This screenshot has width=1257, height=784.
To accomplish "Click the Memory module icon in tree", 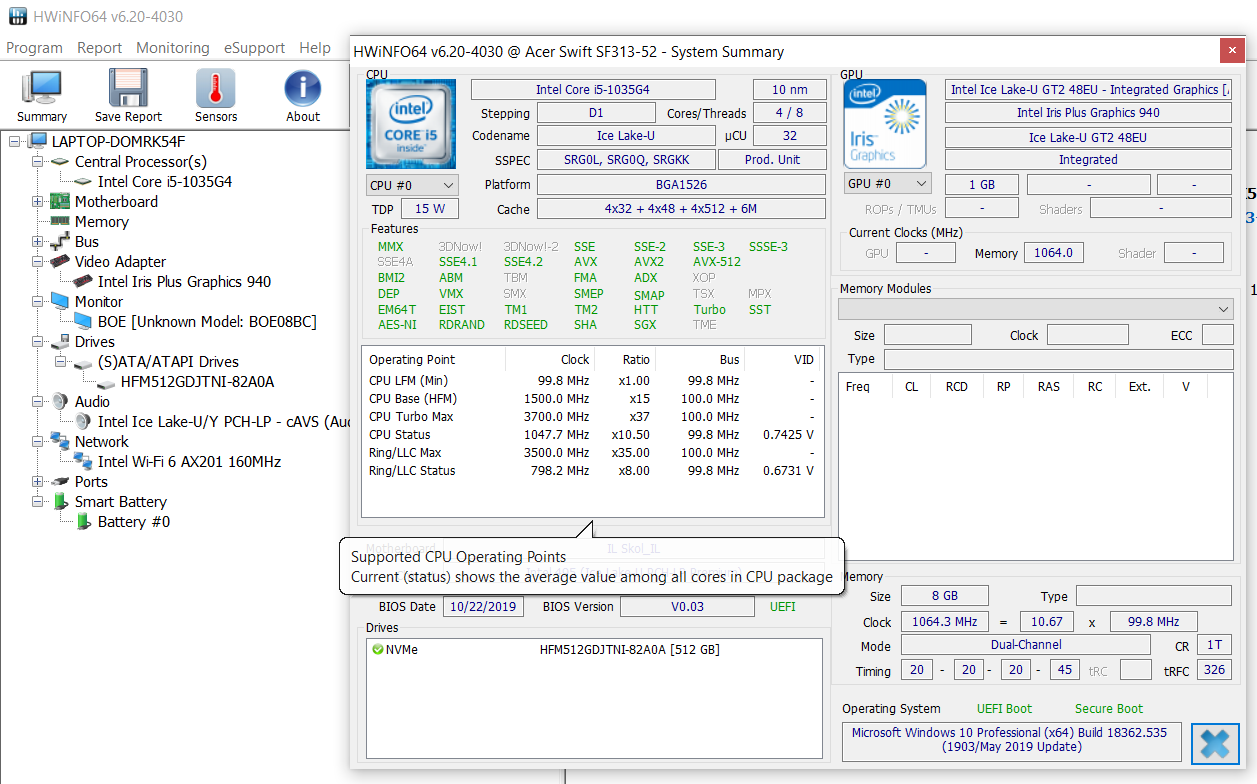I will [x=62, y=221].
